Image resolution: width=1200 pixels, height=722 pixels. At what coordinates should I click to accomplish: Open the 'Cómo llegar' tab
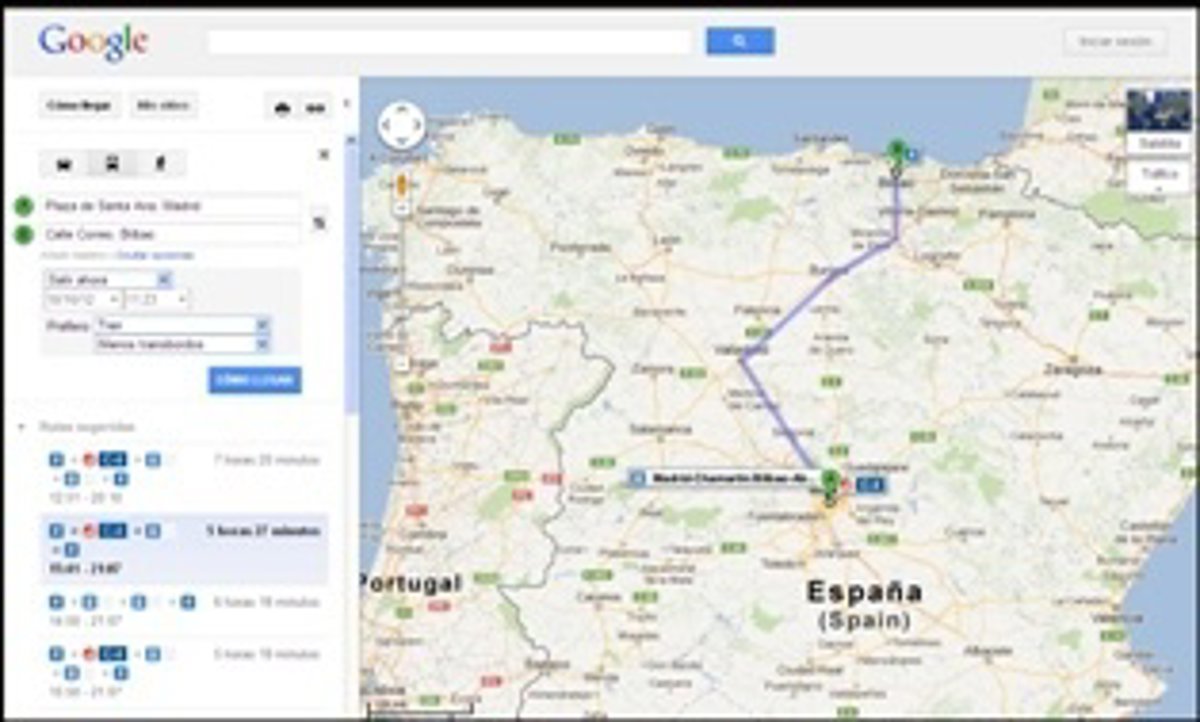click(x=80, y=105)
